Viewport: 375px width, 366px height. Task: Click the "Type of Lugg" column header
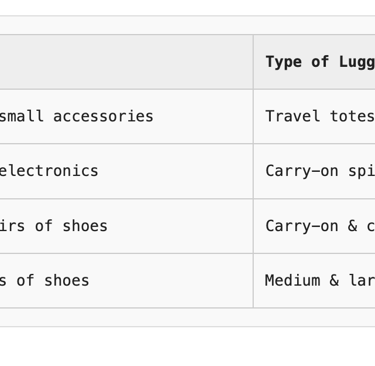314,62
